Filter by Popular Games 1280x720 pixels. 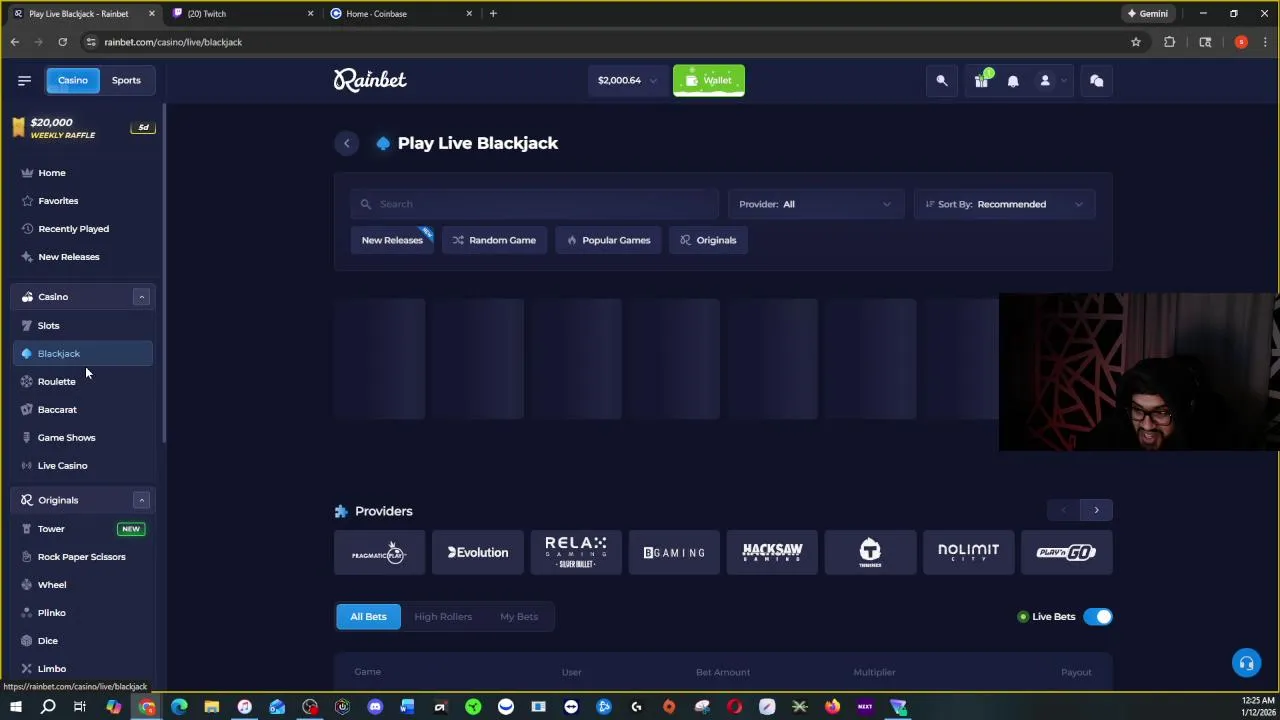pos(608,240)
